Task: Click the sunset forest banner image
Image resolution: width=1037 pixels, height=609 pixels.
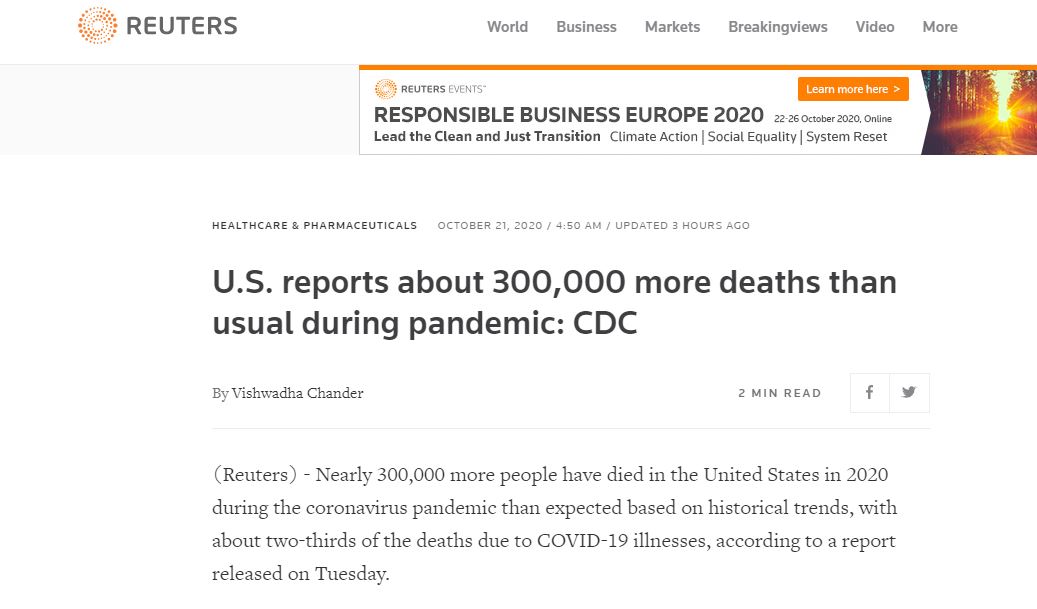Action: (x=978, y=112)
